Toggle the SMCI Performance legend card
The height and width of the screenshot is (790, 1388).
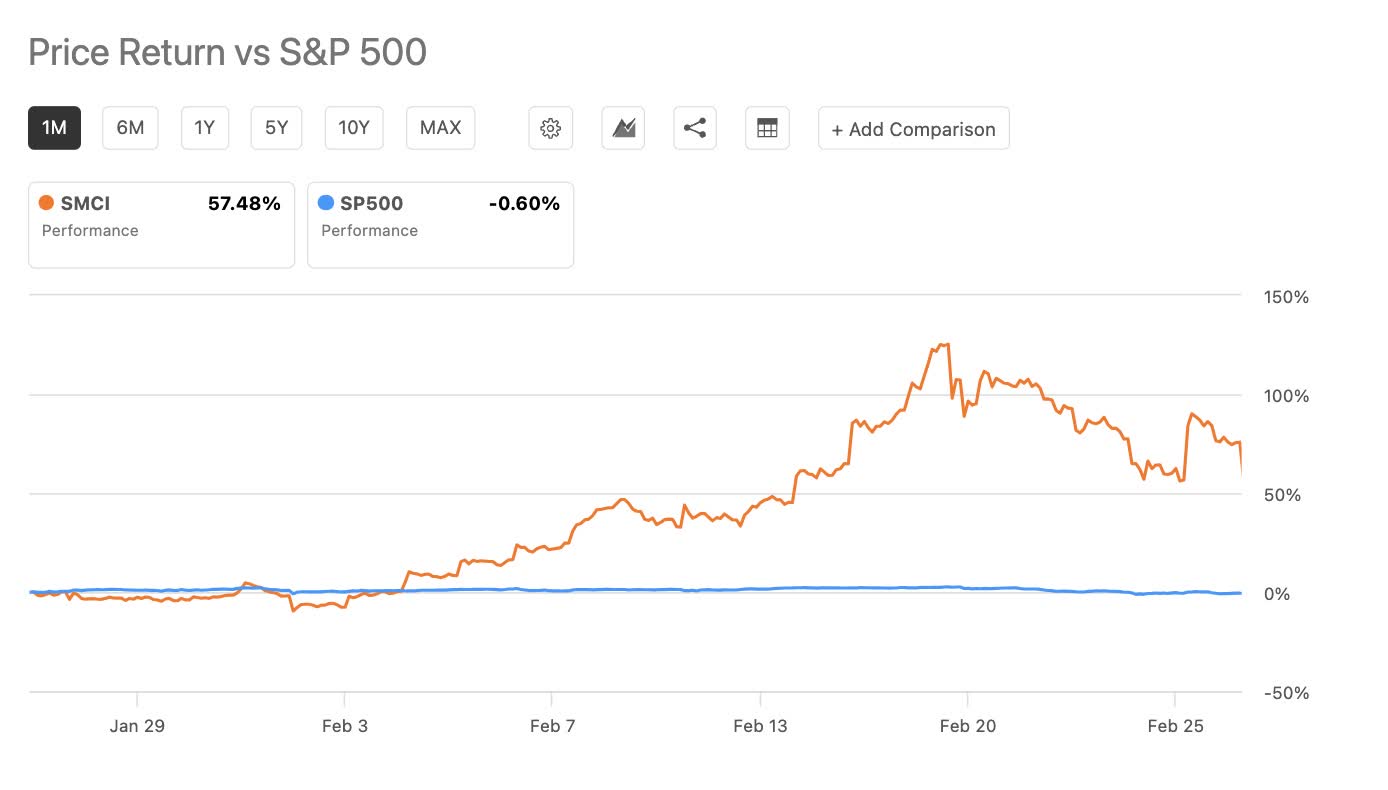tap(160, 224)
